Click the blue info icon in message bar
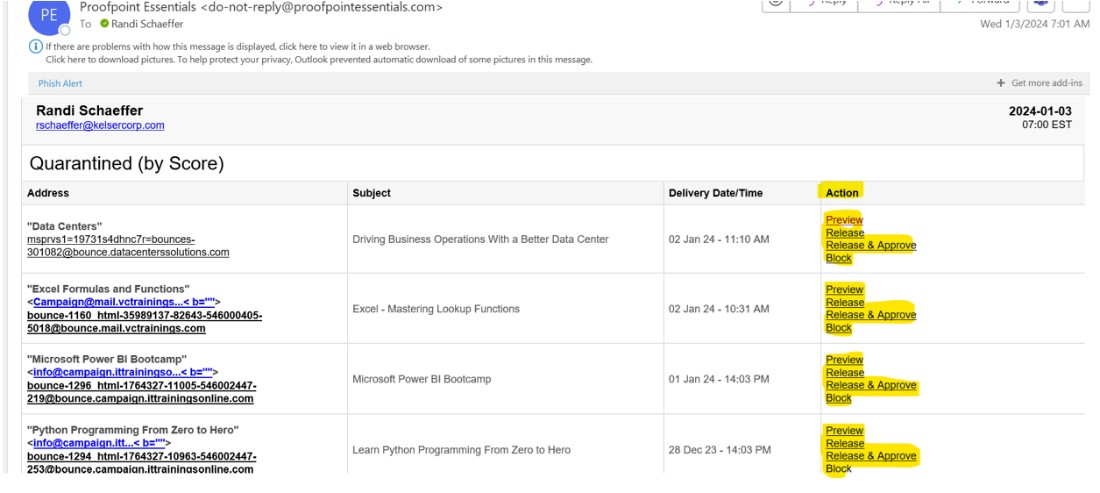1100x493 pixels. coord(36,46)
